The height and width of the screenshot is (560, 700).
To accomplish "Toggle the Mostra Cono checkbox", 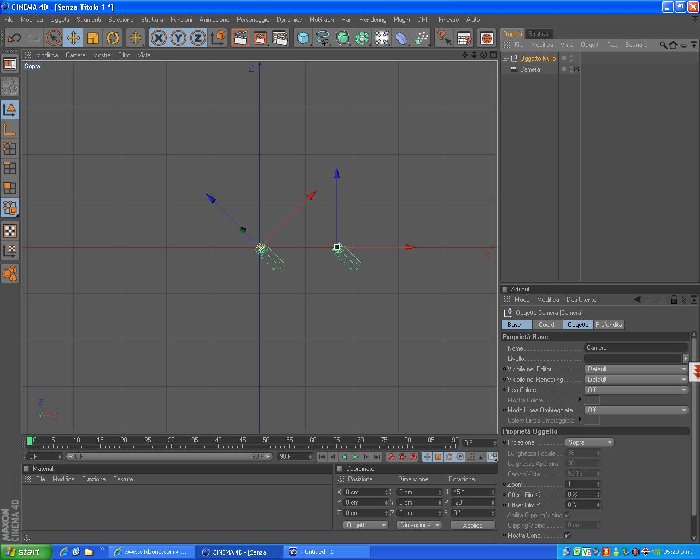I will 567,535.
